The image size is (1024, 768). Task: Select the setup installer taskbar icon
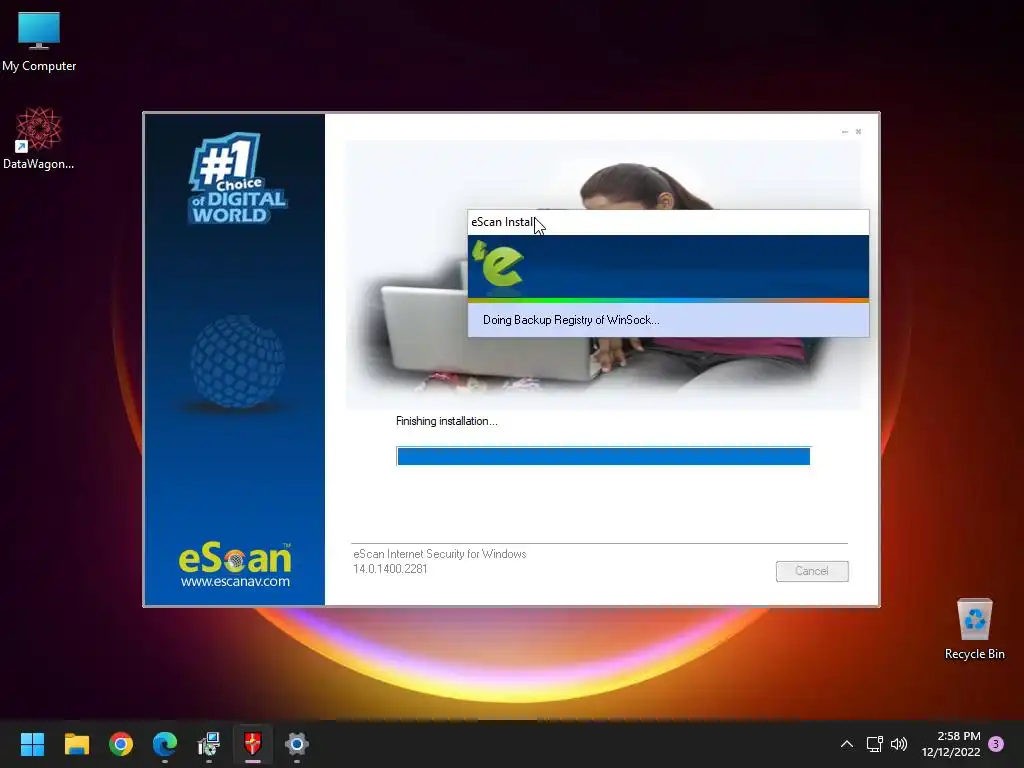point(209,744)
